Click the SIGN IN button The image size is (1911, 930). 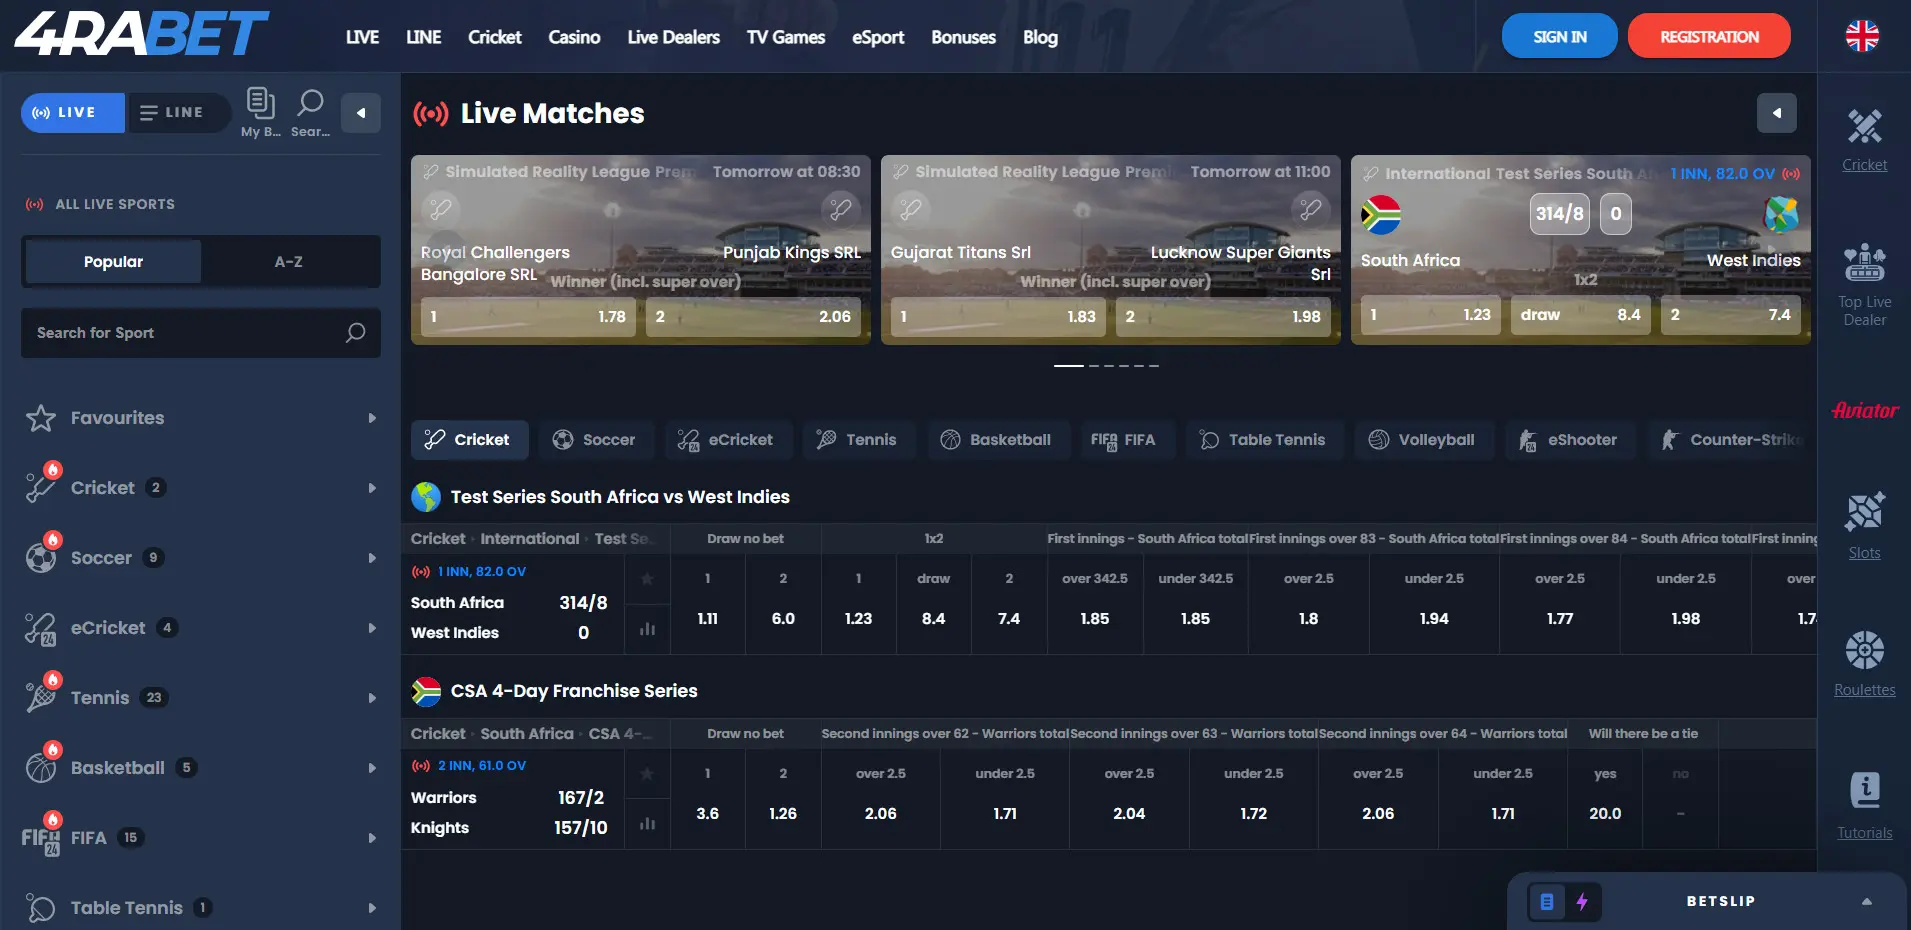[x=1560, y=37]
